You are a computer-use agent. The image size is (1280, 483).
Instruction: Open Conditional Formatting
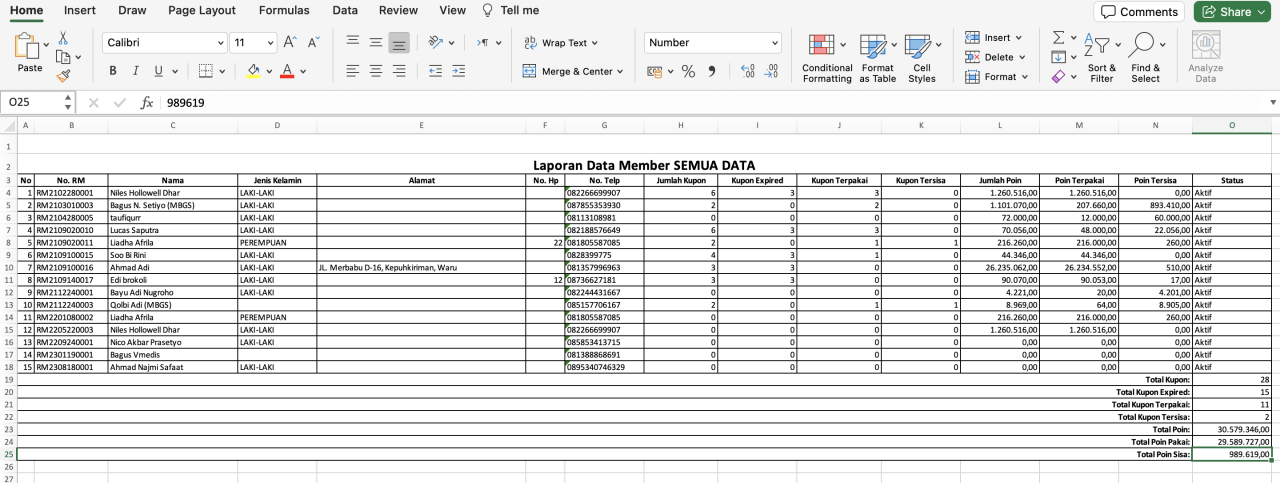point(827,58)
